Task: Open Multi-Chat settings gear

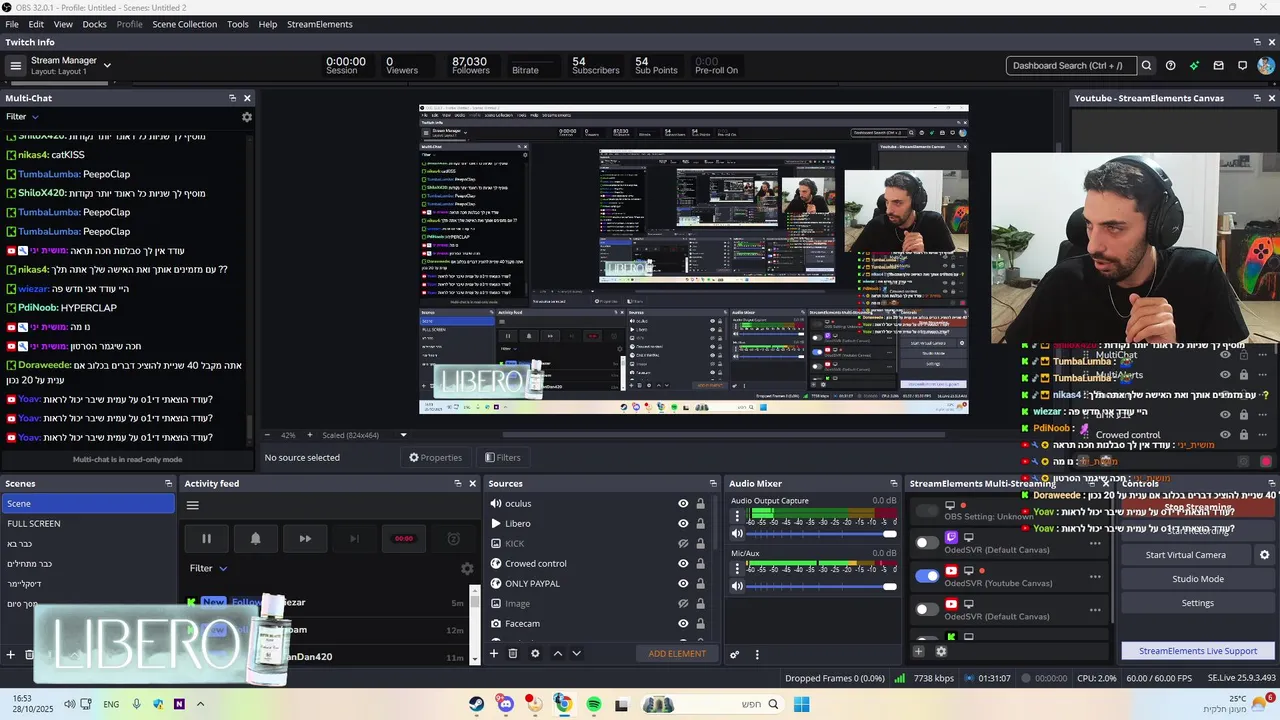Action: [x=247, y=117]
